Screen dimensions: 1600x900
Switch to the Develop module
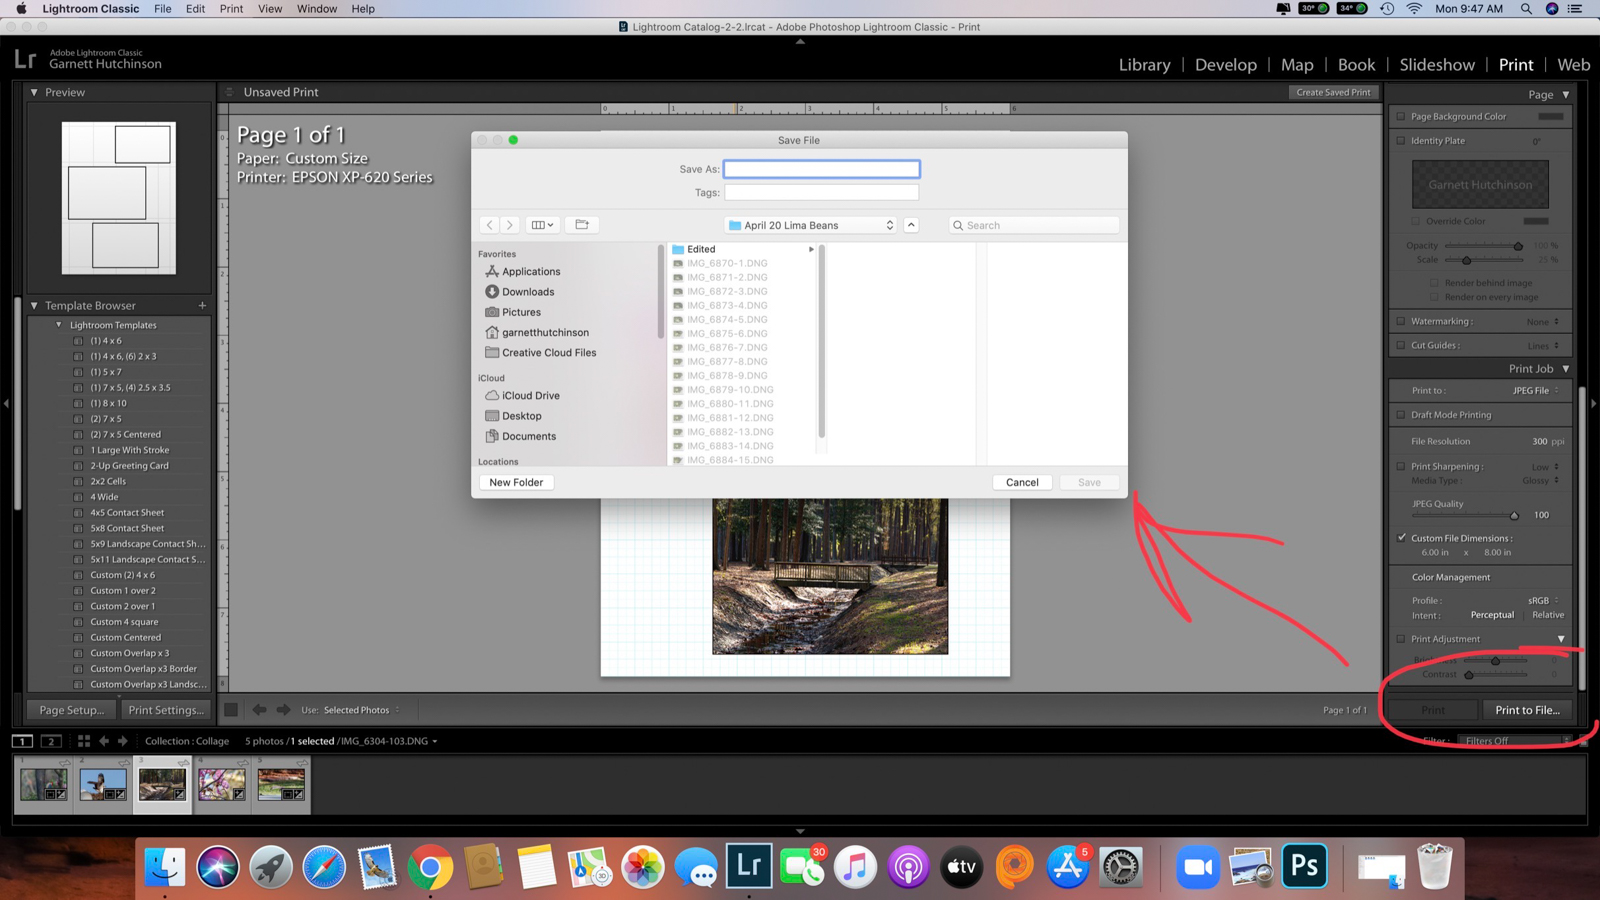[1226, 64]
